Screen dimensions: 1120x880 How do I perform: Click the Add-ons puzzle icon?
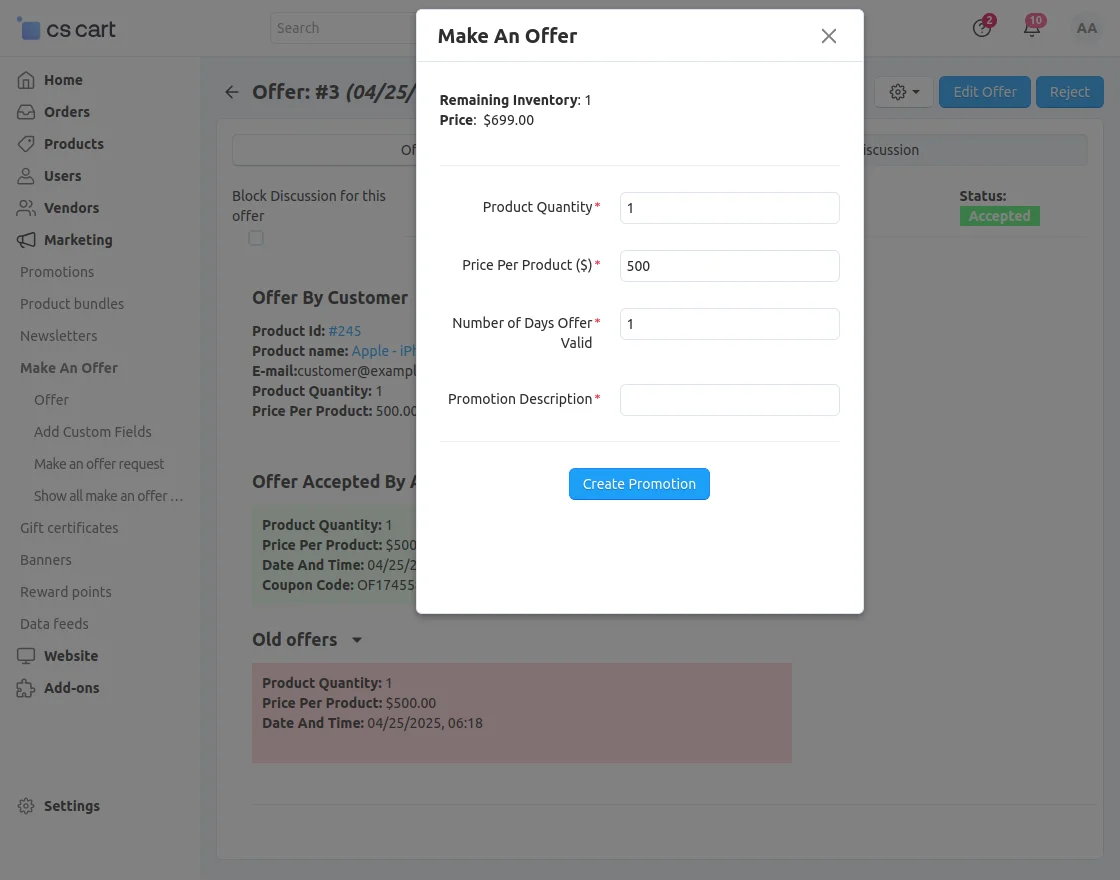coord(27,688)
